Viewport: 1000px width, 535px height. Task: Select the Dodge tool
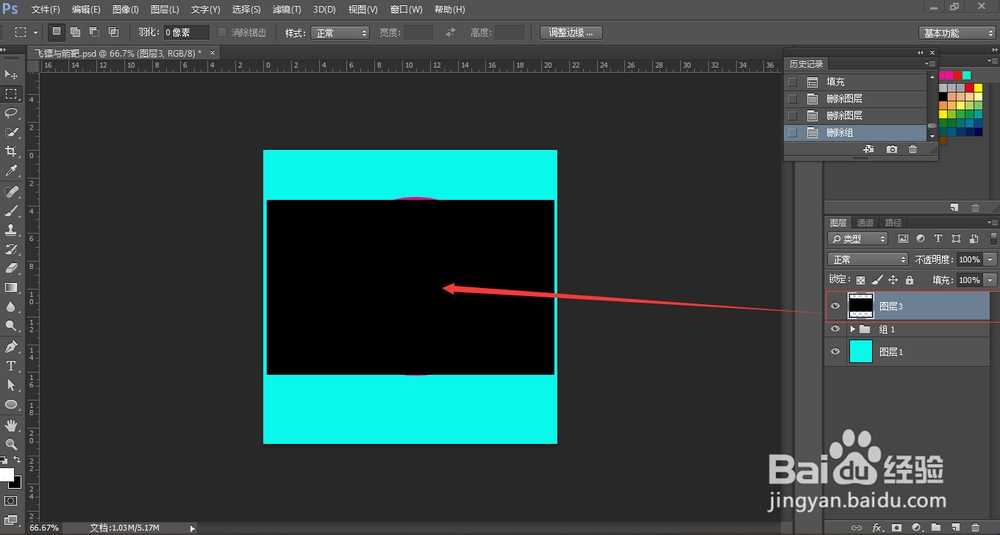coord(11,326)
